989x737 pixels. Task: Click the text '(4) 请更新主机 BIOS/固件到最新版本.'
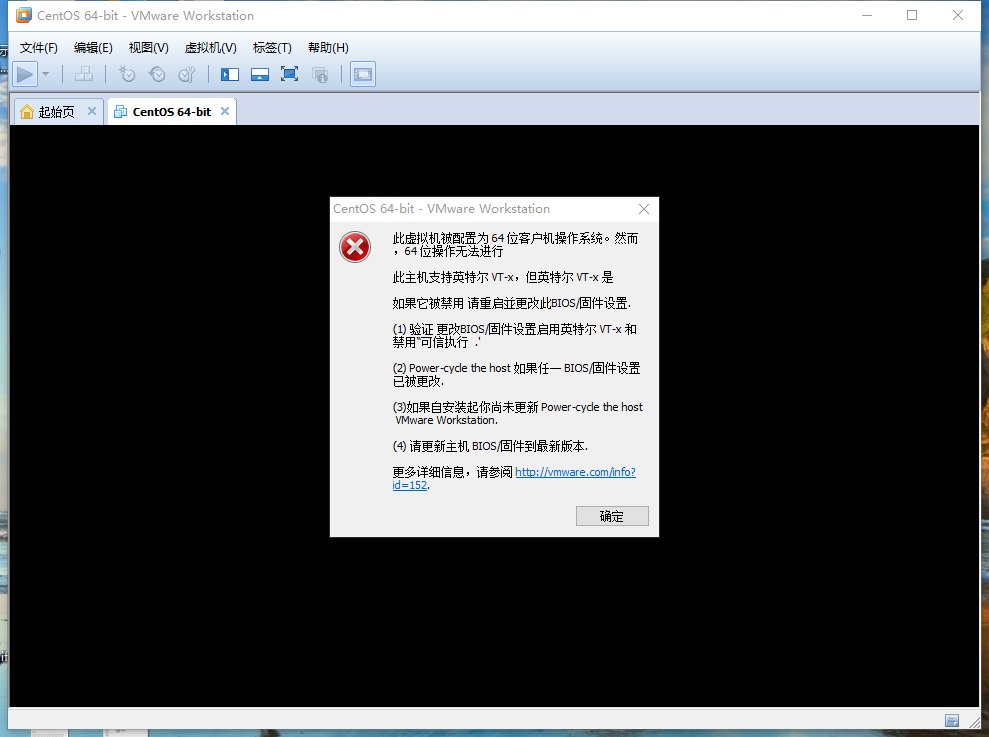(490, 446)
